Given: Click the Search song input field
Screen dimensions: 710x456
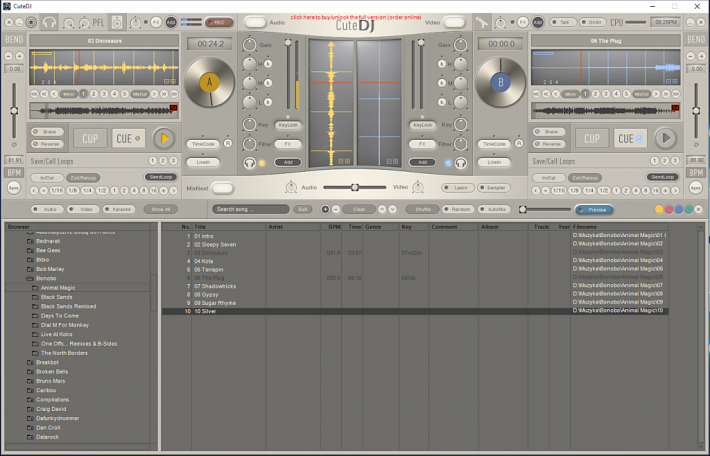Looking at the screenshot, I should click(x=251, y=209).
